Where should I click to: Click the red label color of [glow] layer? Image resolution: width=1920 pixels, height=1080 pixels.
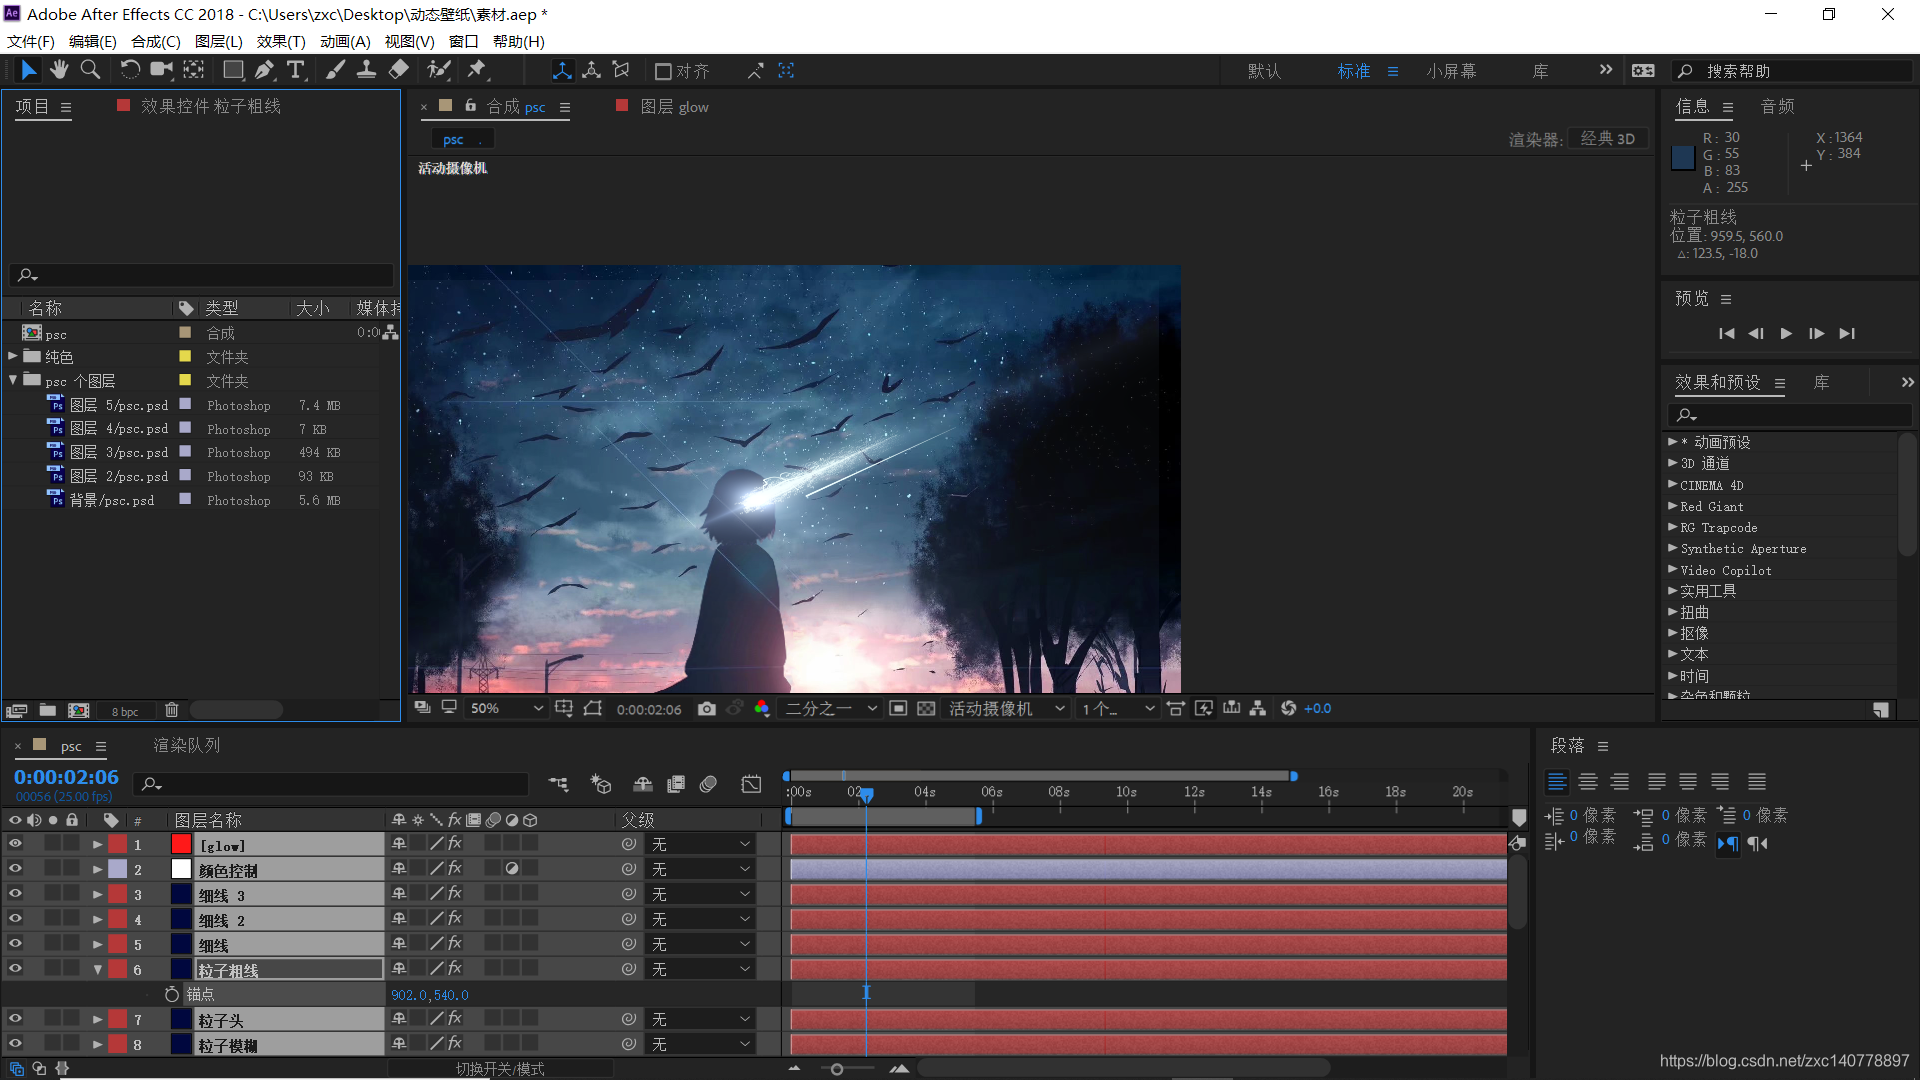(x=118, y=844)
